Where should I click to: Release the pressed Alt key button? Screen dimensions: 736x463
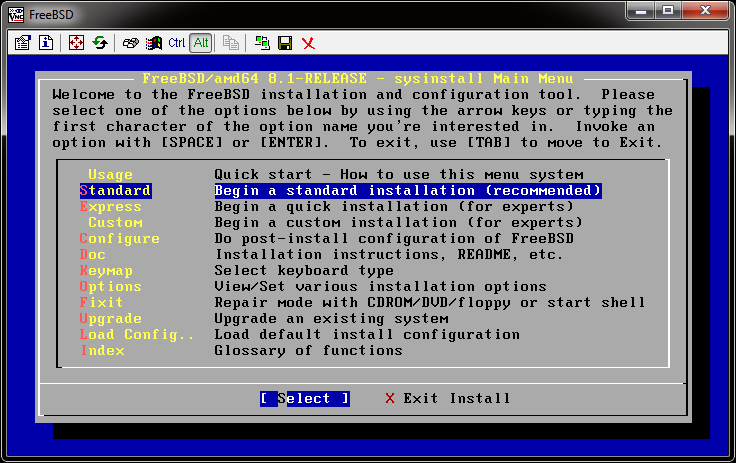[x=201, y=43]
